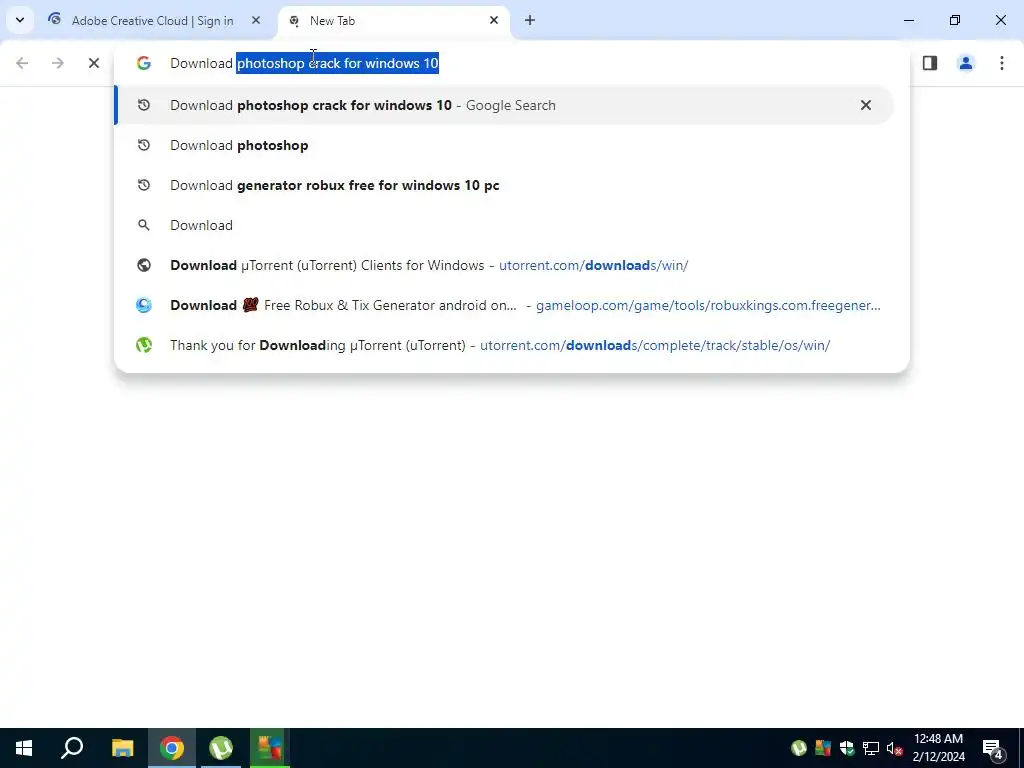Open a new tab with plus button
This screenshot has height=768, width=1024.
[x=530, y=20]
